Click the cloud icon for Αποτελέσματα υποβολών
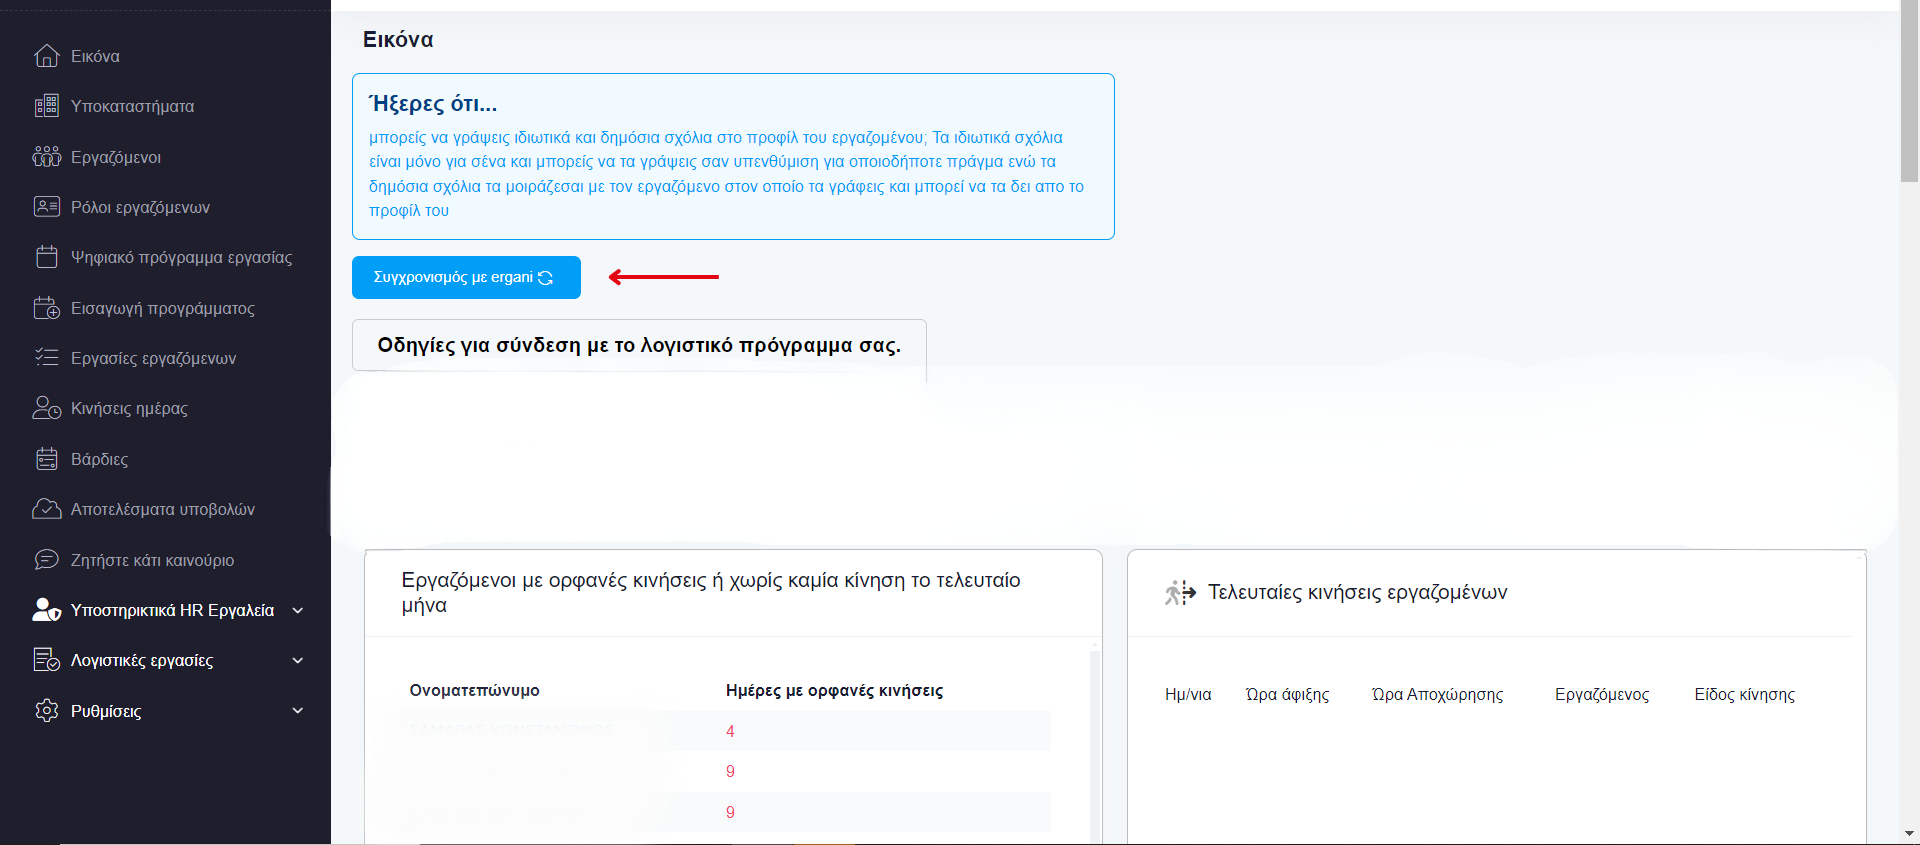 47,509
